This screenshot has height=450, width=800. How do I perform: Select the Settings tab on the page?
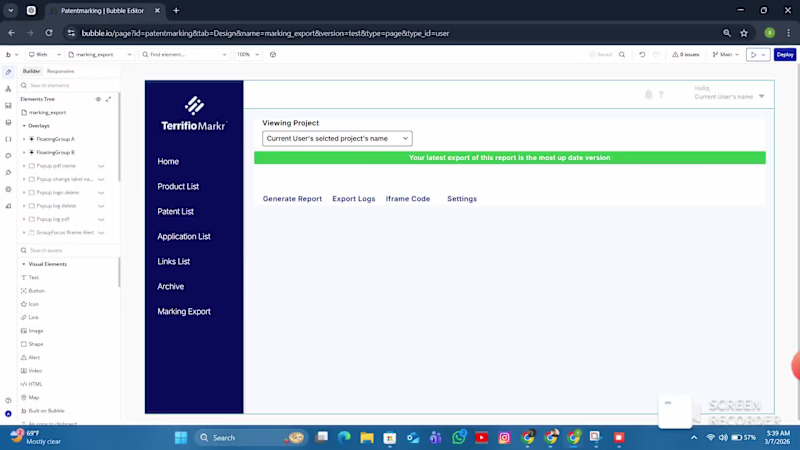tap(462, 198)
